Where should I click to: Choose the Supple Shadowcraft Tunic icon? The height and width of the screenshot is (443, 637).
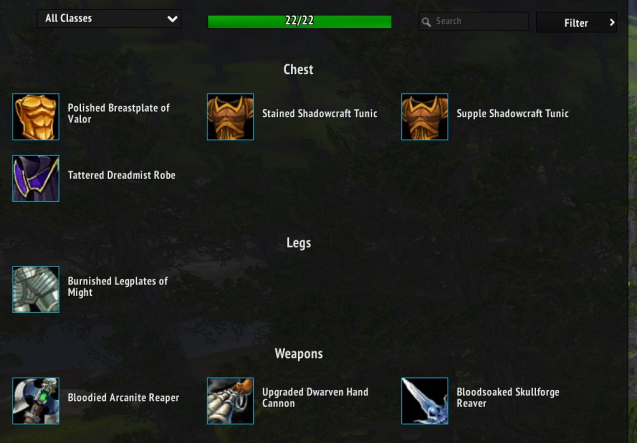tap(425, 117)
